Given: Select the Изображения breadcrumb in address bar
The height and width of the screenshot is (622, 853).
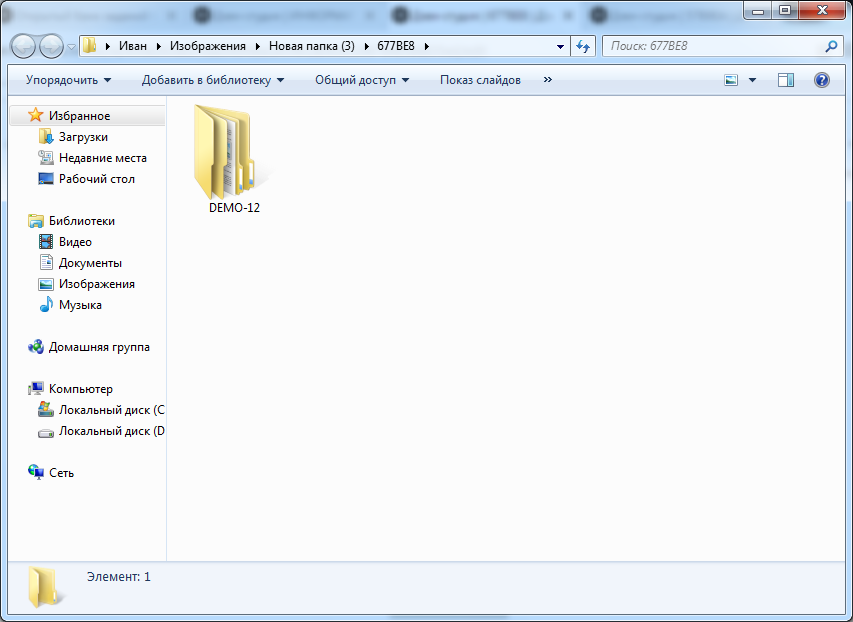Looking at the screenshot, I should coord(208,46).
